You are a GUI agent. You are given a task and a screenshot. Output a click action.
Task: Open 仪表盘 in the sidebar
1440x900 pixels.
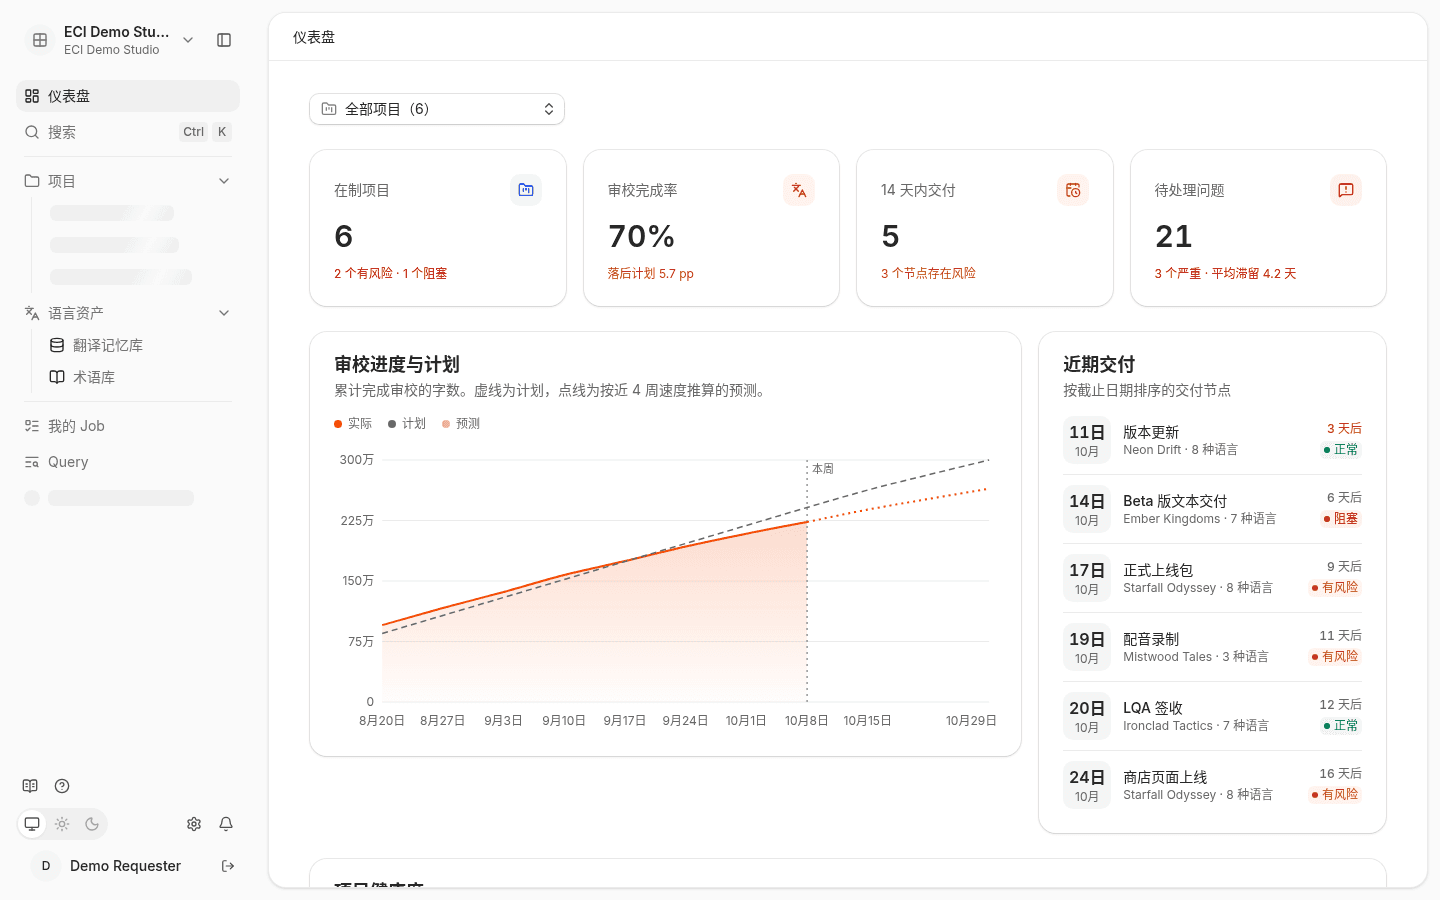(x=128, y=96)
